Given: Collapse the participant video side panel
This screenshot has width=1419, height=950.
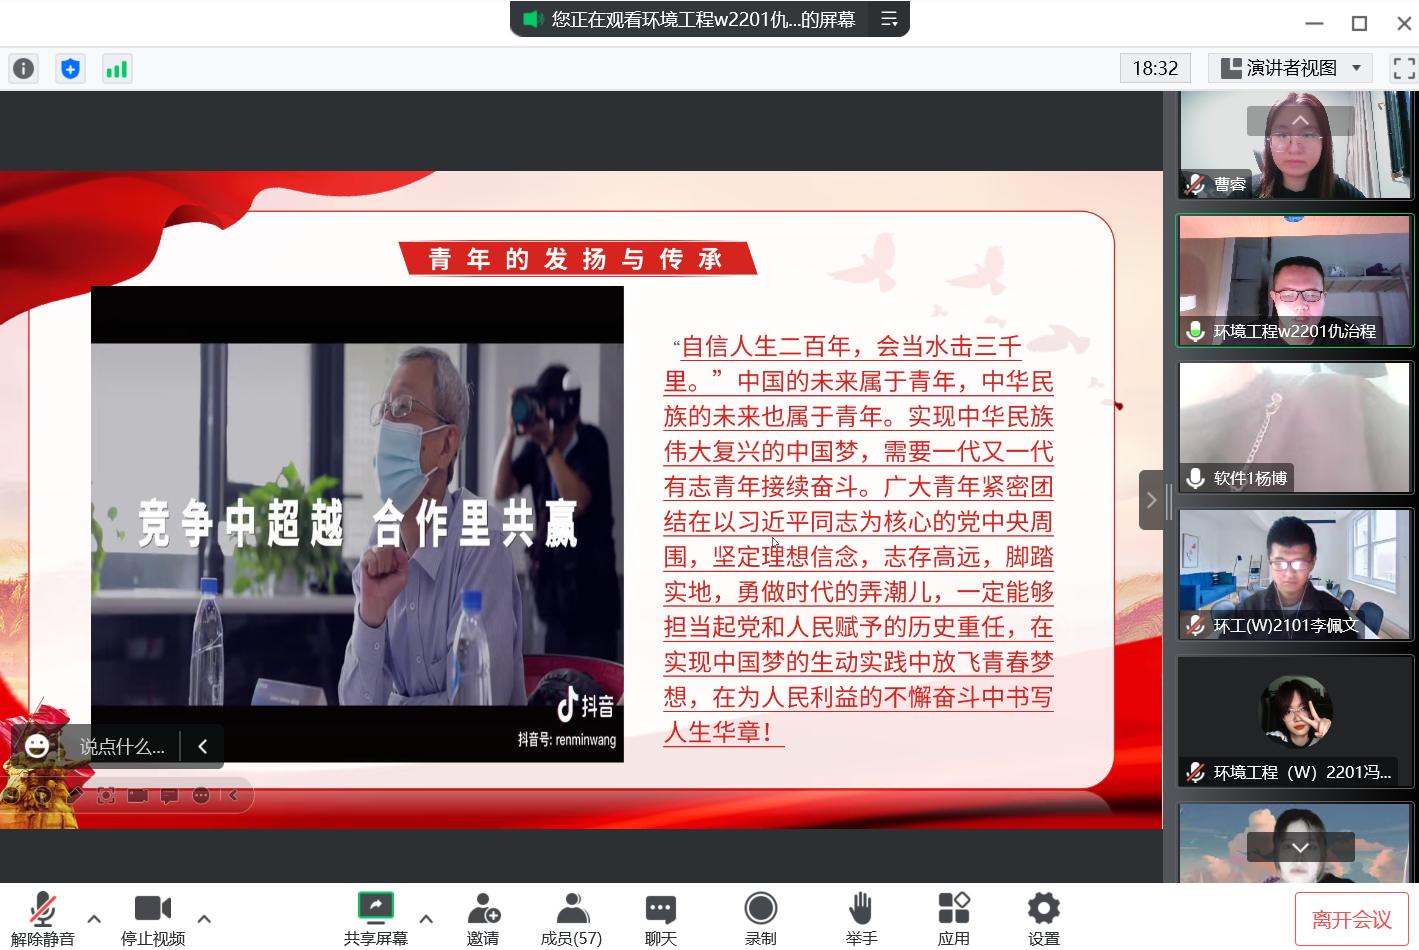Looking at the screenshot, I should [x=1151, y=500].
